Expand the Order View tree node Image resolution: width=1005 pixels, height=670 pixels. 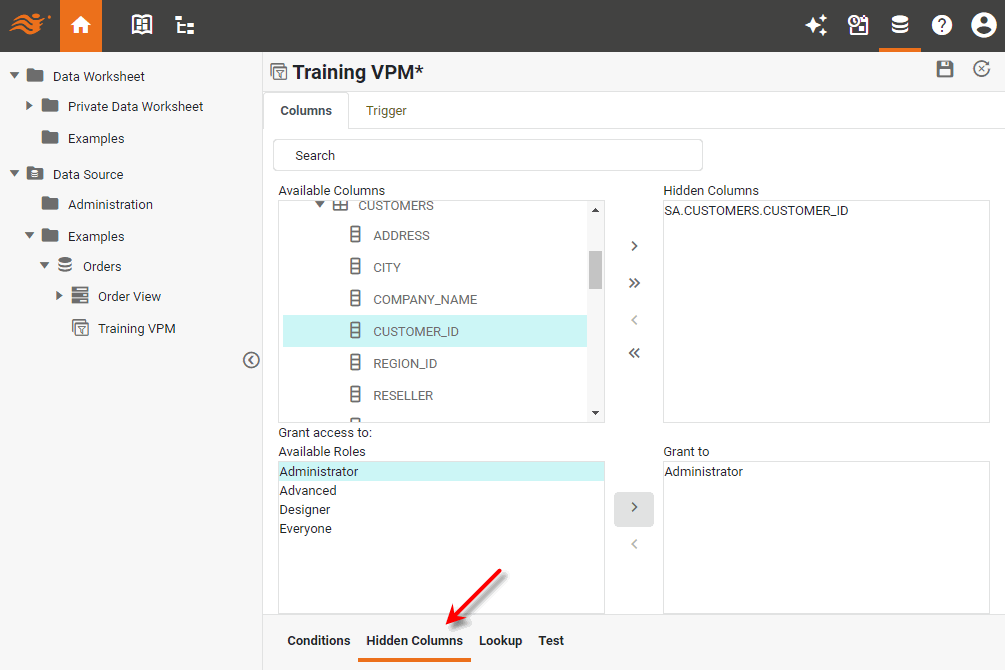coord(59,296)
